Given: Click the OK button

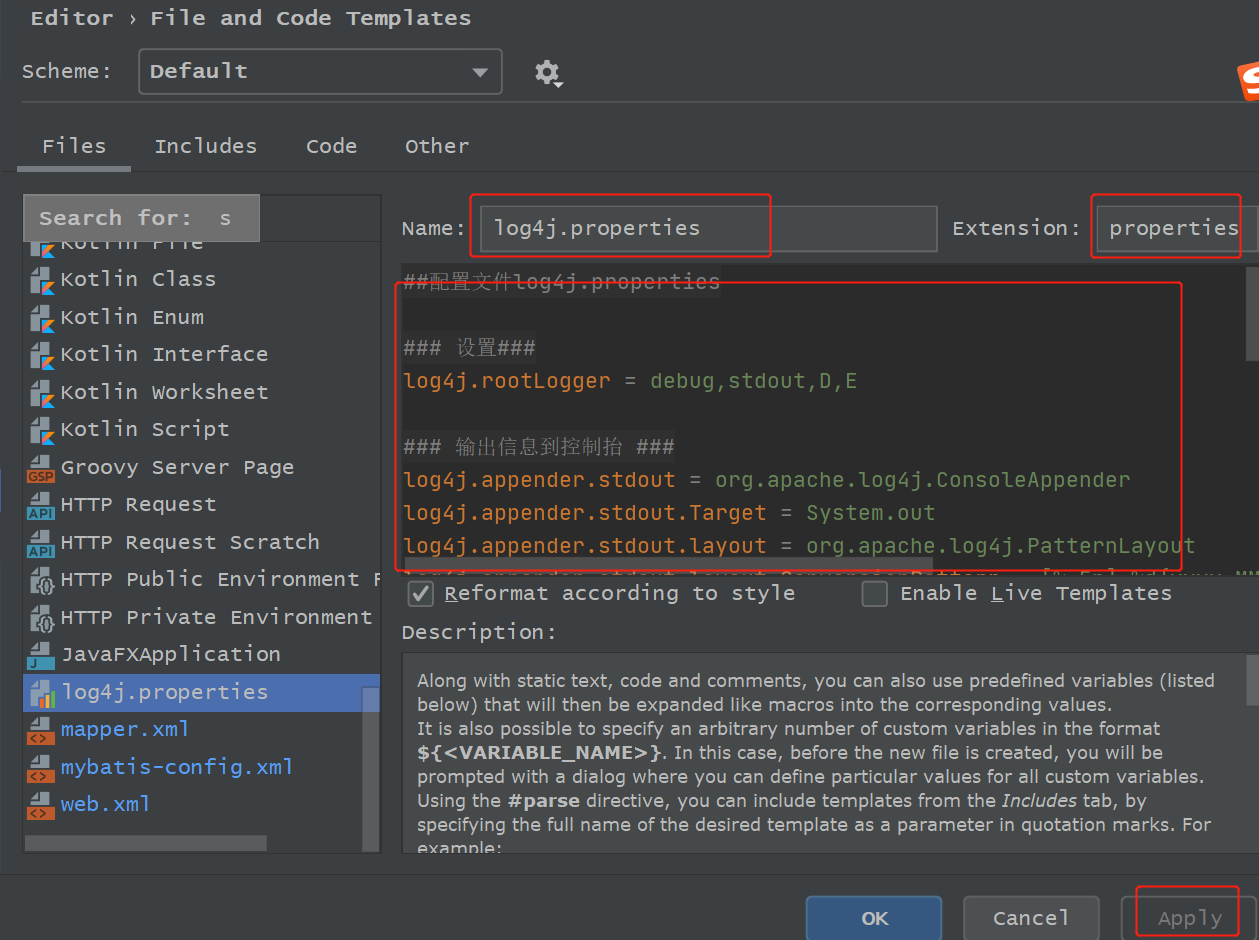Looking at the screenshot, I should 873,918.
